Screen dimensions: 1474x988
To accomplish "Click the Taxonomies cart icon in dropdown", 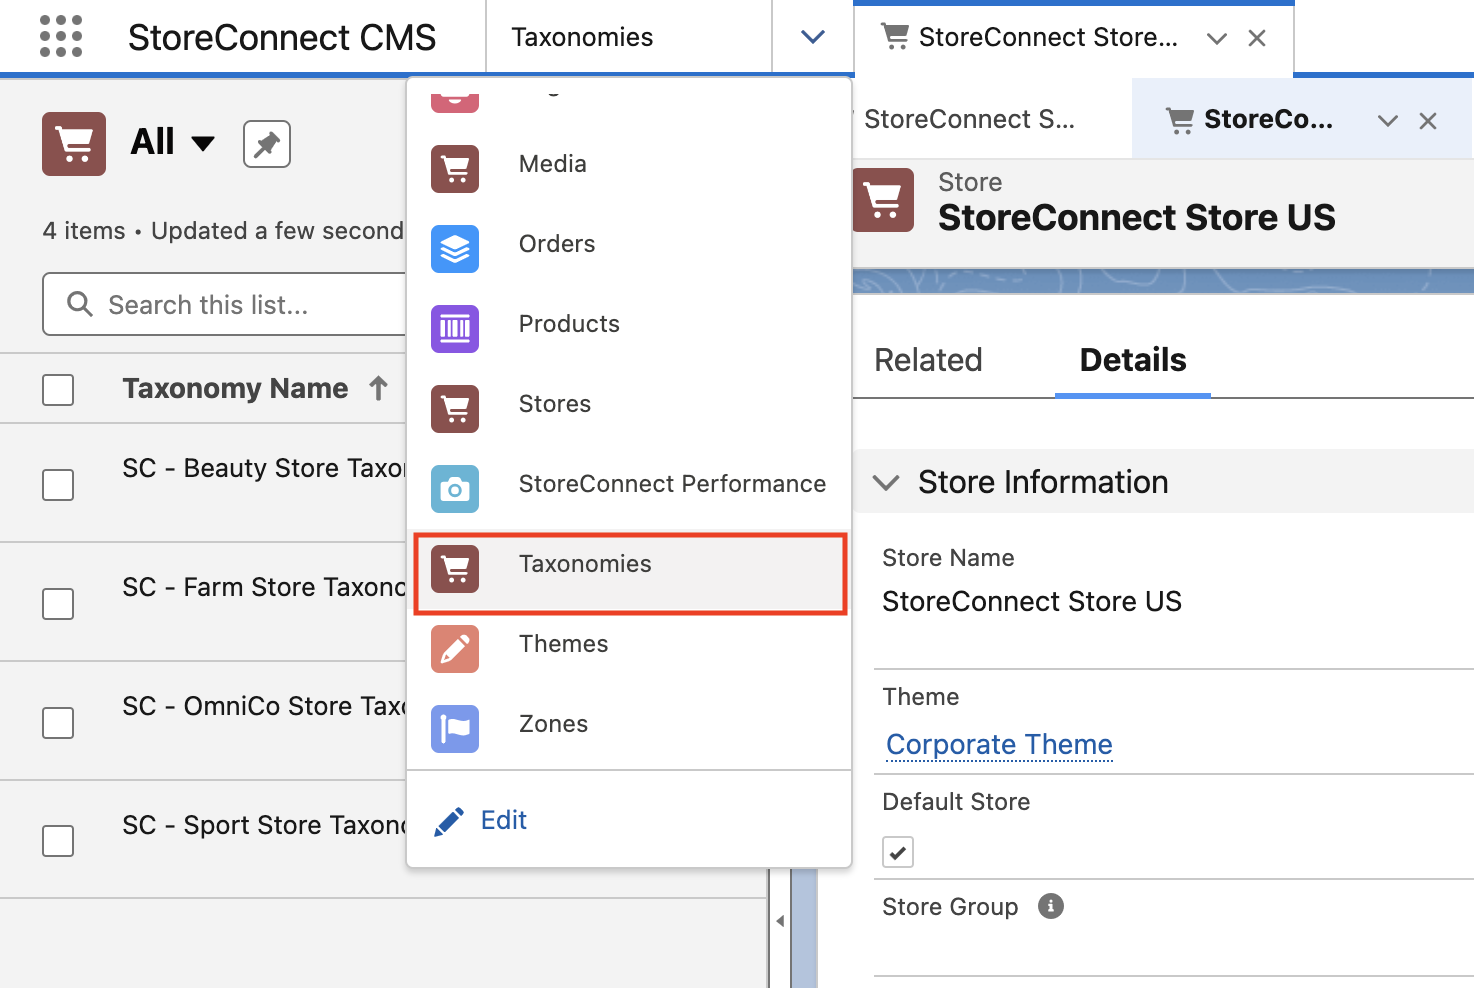I will [x=455, y=569].
